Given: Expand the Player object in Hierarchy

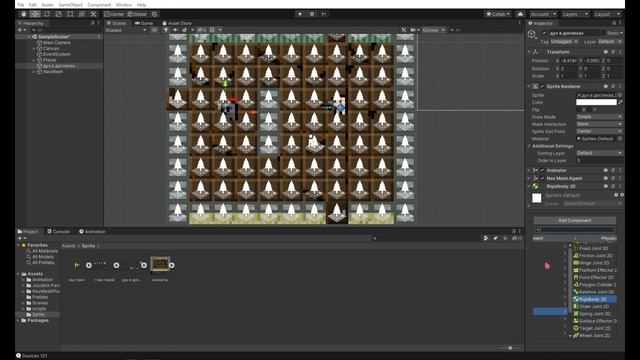Looking at the screenshot, I should 34,60.
